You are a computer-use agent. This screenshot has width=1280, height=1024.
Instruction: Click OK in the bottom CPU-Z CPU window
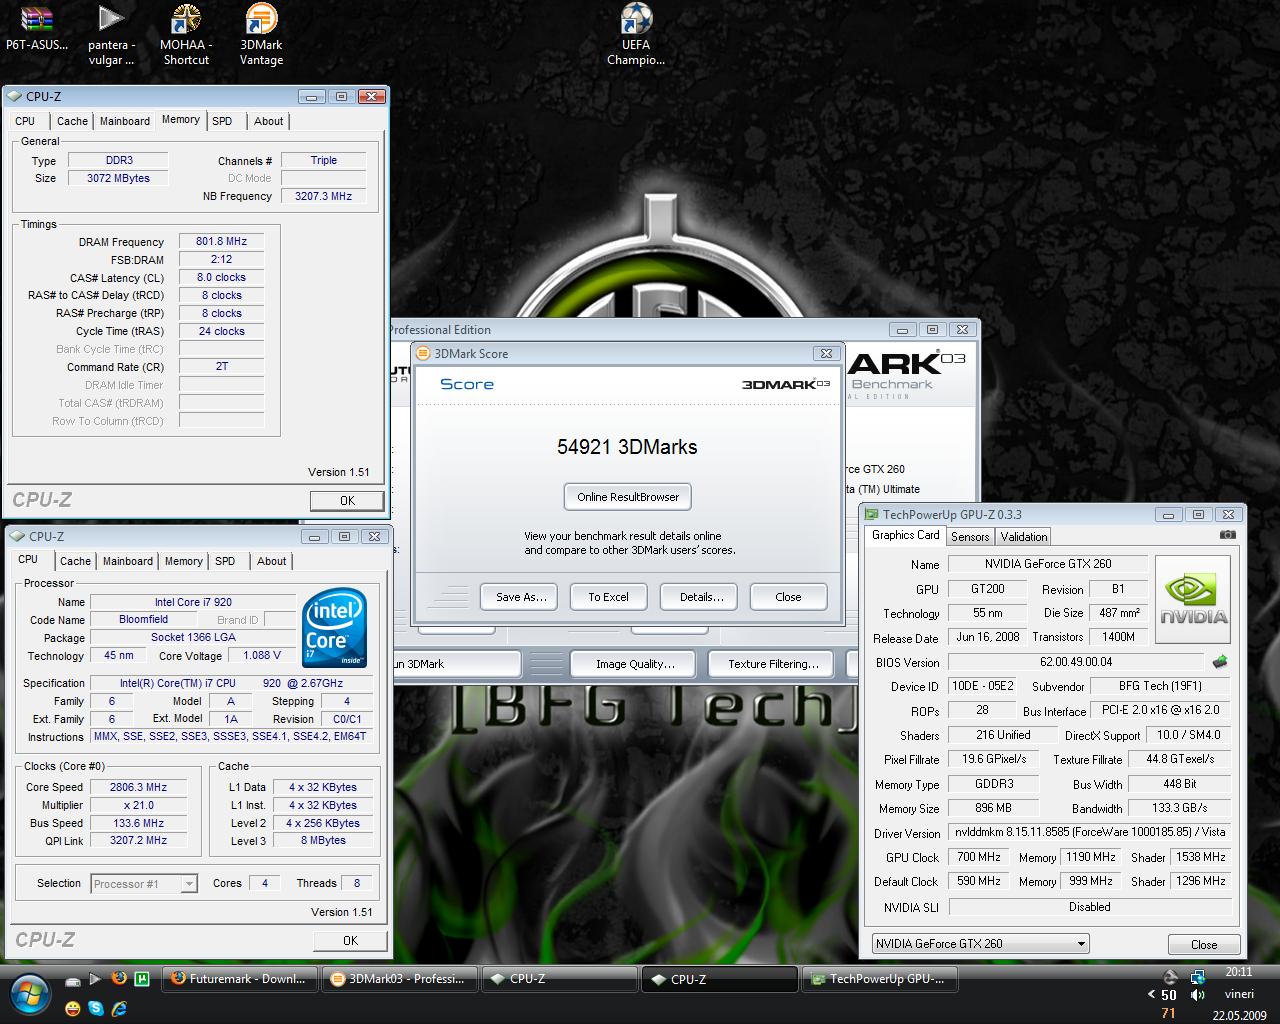[350, 941]
